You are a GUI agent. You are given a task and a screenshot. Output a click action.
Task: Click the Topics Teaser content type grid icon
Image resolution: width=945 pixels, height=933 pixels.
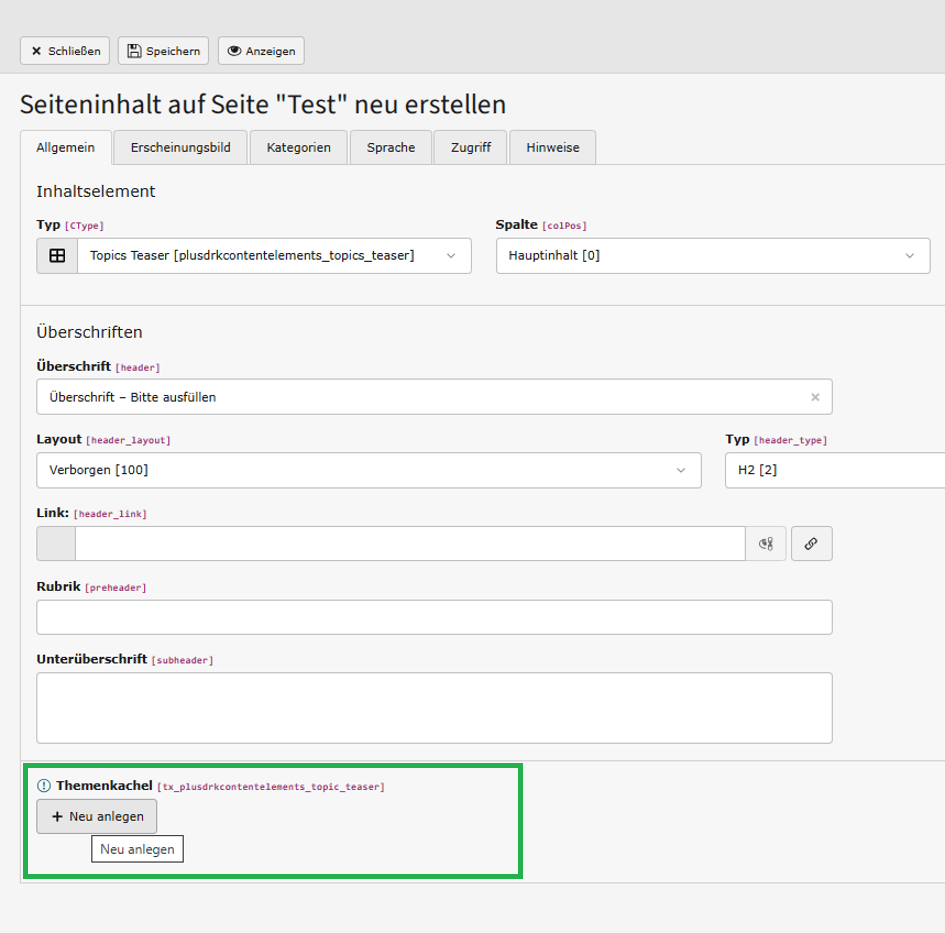click(57, 256)
